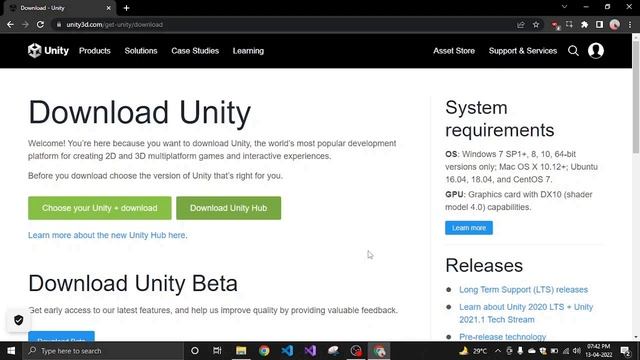This screenshot has width=640, height=360.
Task: Open Long Term Support (LTS) releases link
Action: (523, 289)
